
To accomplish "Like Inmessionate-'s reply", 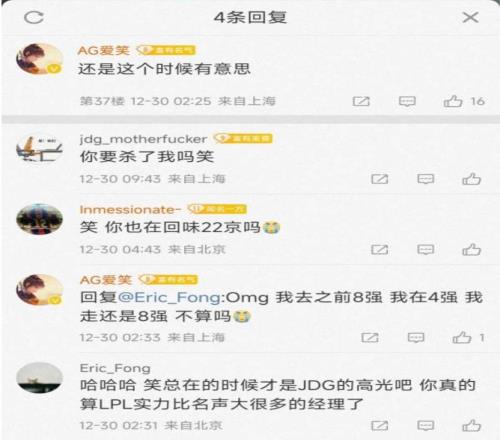I will click(x=471, y=249).
